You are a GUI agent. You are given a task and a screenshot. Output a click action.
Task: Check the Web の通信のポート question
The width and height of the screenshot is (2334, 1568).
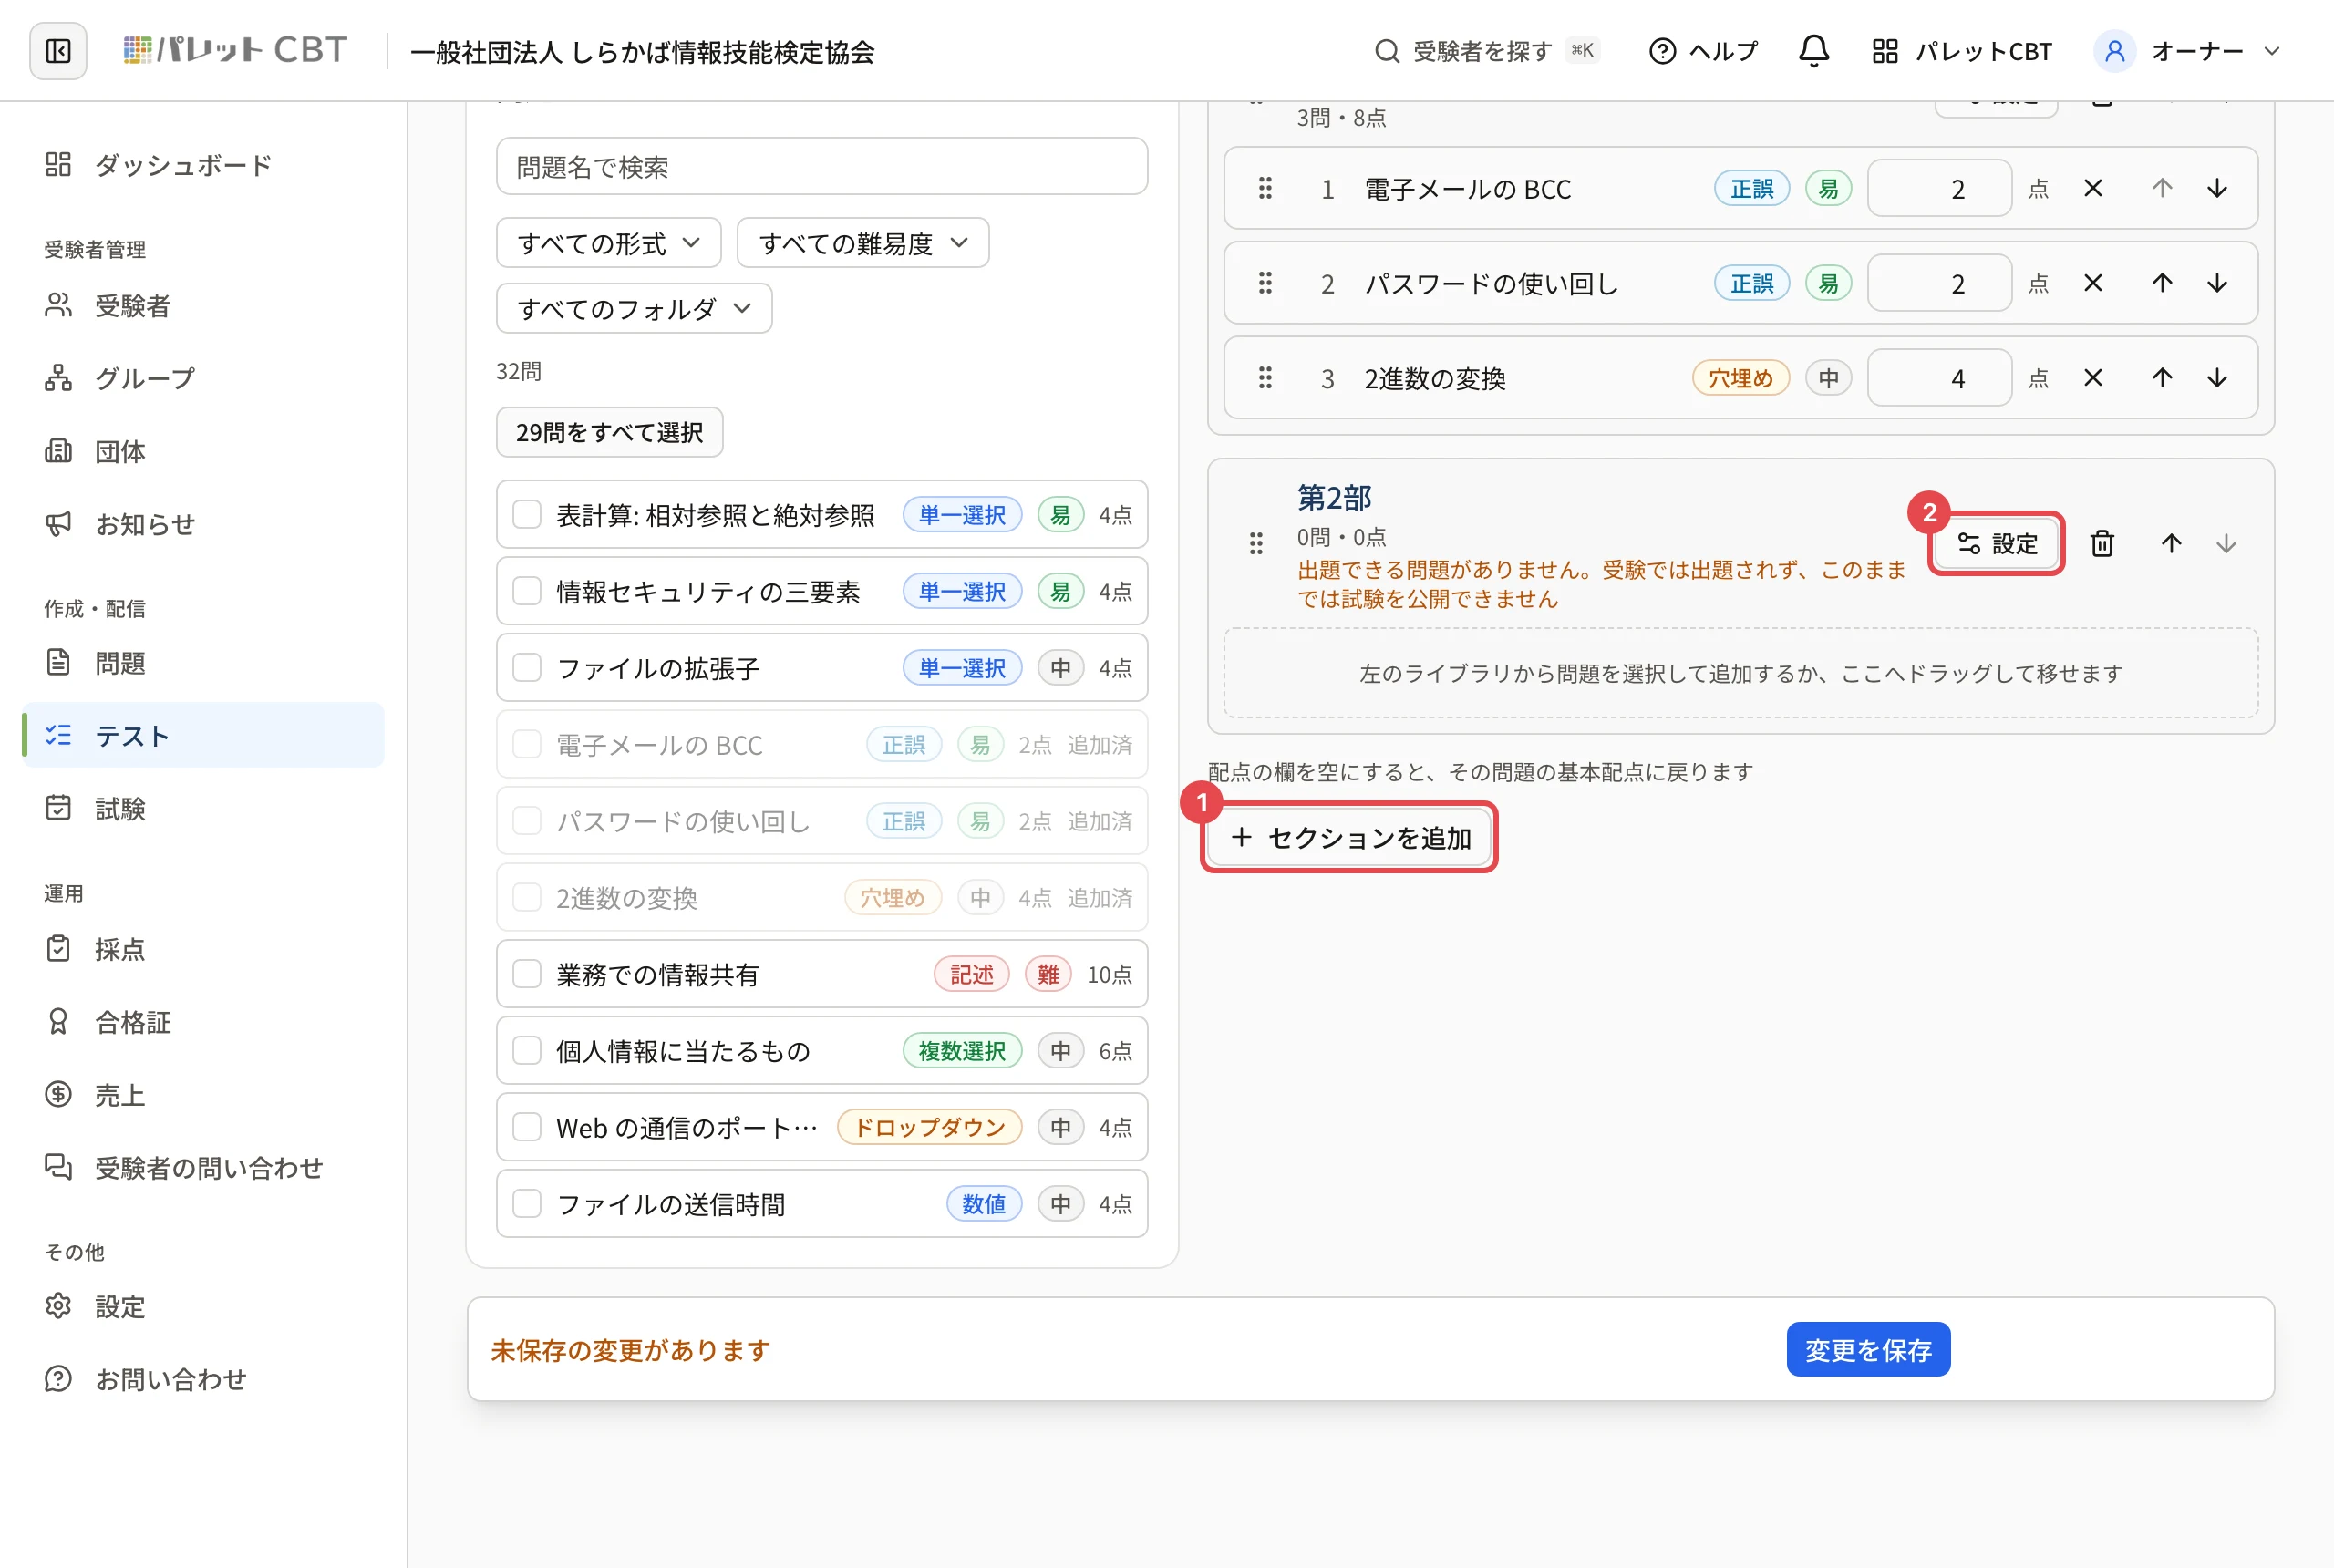(x=527, y=1127)
